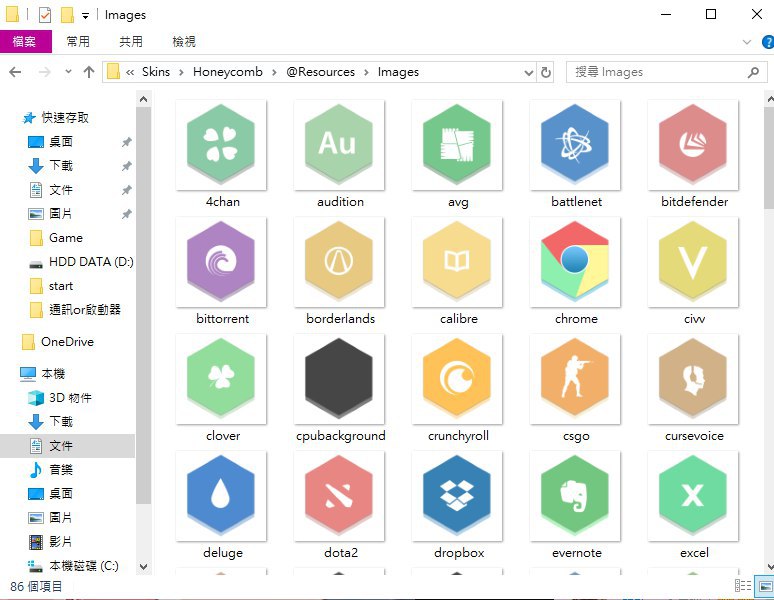This screenshot has height=600, width=774.
Task: Open the start folder in sidebar
Action: (61, 286)
